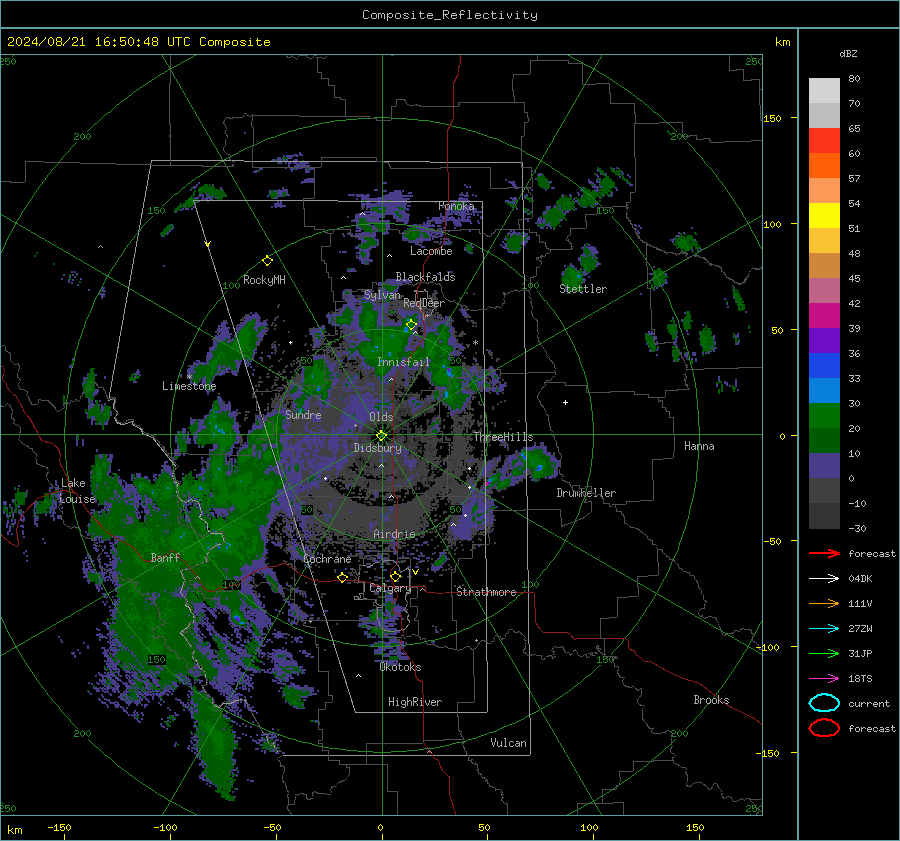Viewport: 900px width, 841px height.
Task: Click the red forecast ellipse icon
Action: pos(824,728)
